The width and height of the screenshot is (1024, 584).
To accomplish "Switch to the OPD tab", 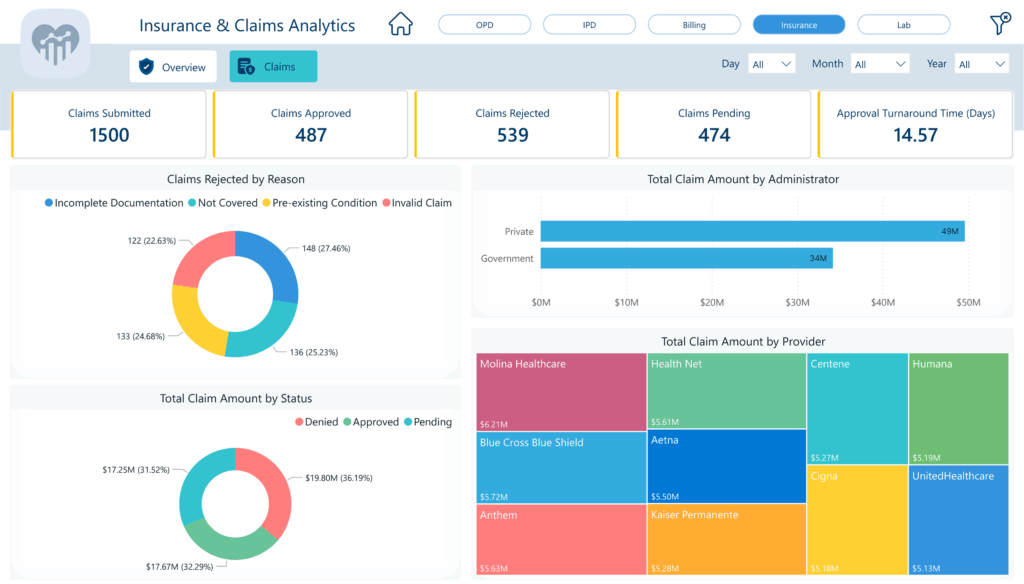I will (x=484, y=24).
